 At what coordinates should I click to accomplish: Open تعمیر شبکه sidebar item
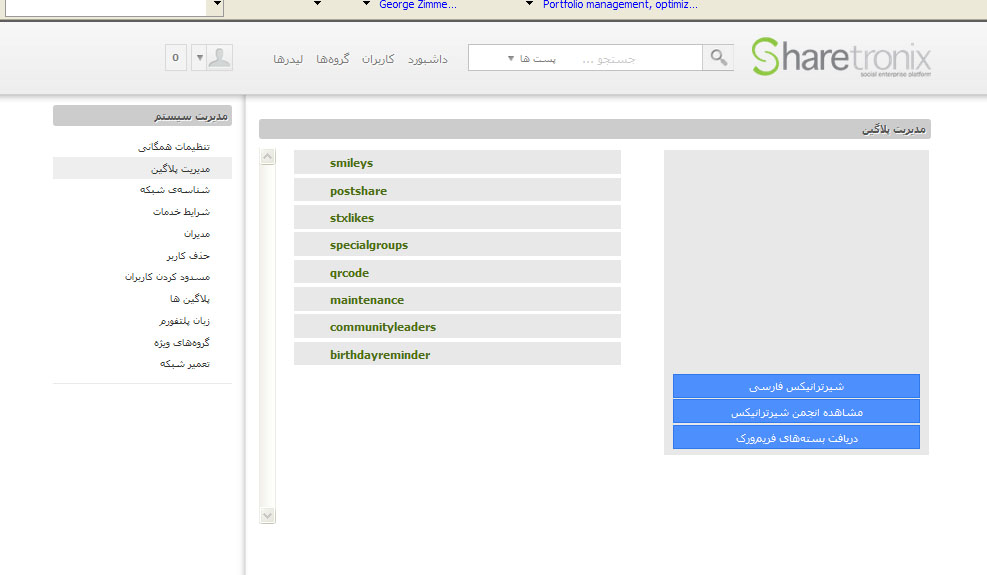coord(184,364)
